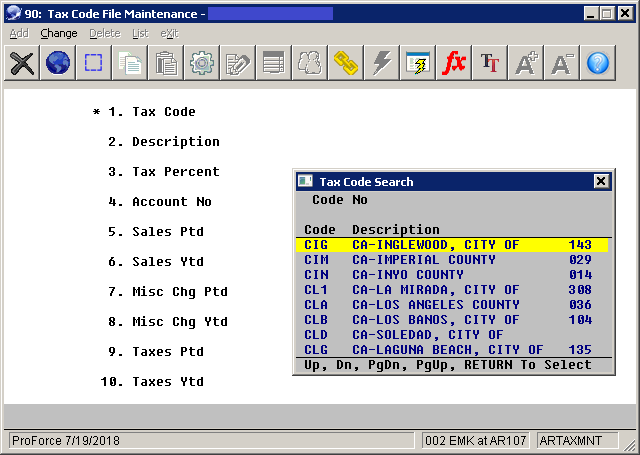This screenshot has width=640, height=455.
Task: Select the CIN CA-INYO COUNTY row
Action: point(452,275)
